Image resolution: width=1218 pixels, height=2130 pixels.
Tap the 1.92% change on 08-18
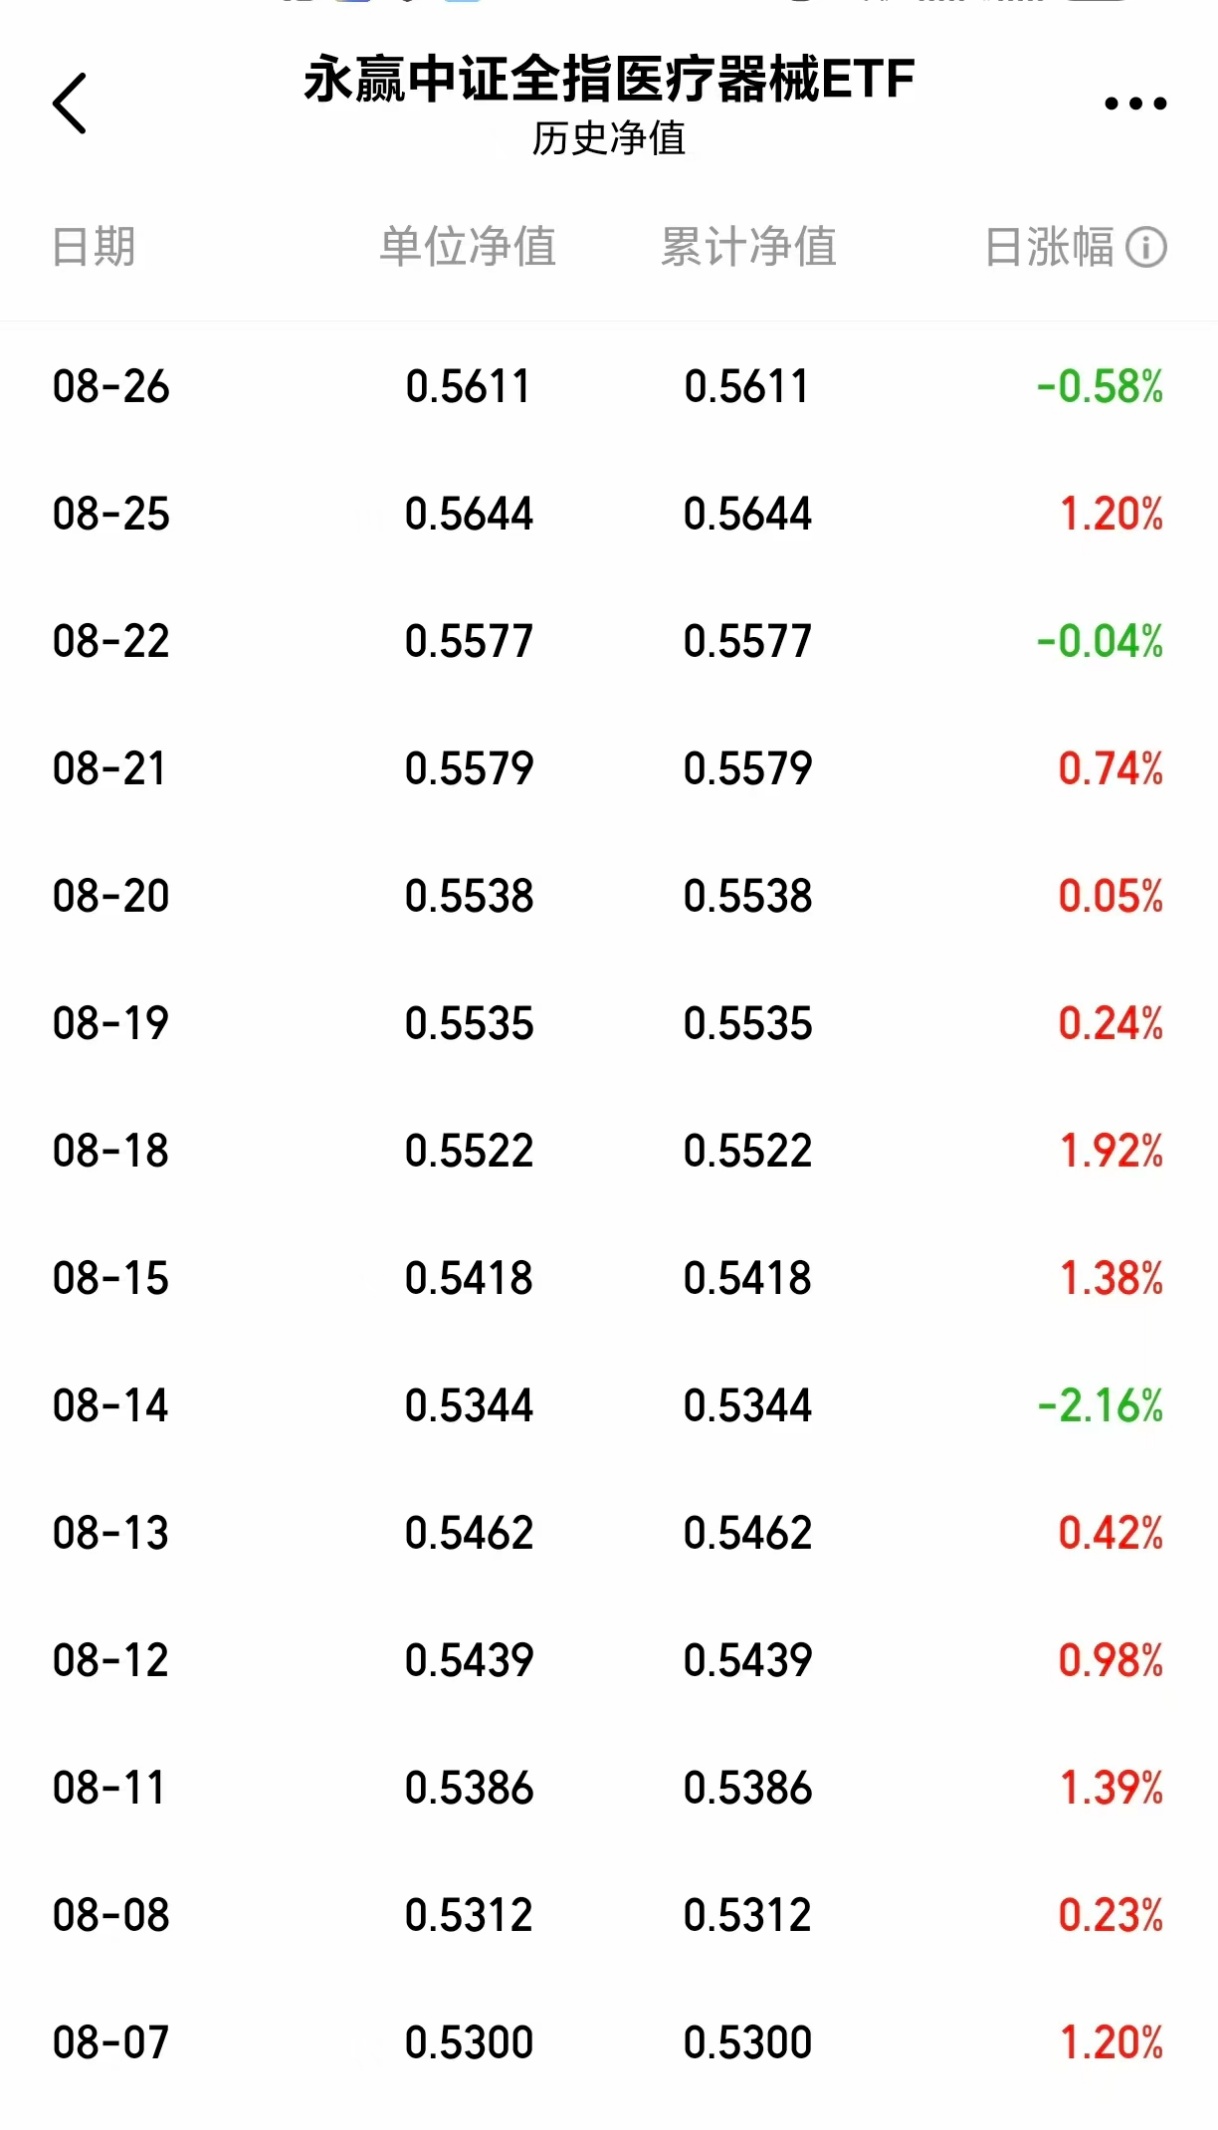[x=1111, y=1151]
